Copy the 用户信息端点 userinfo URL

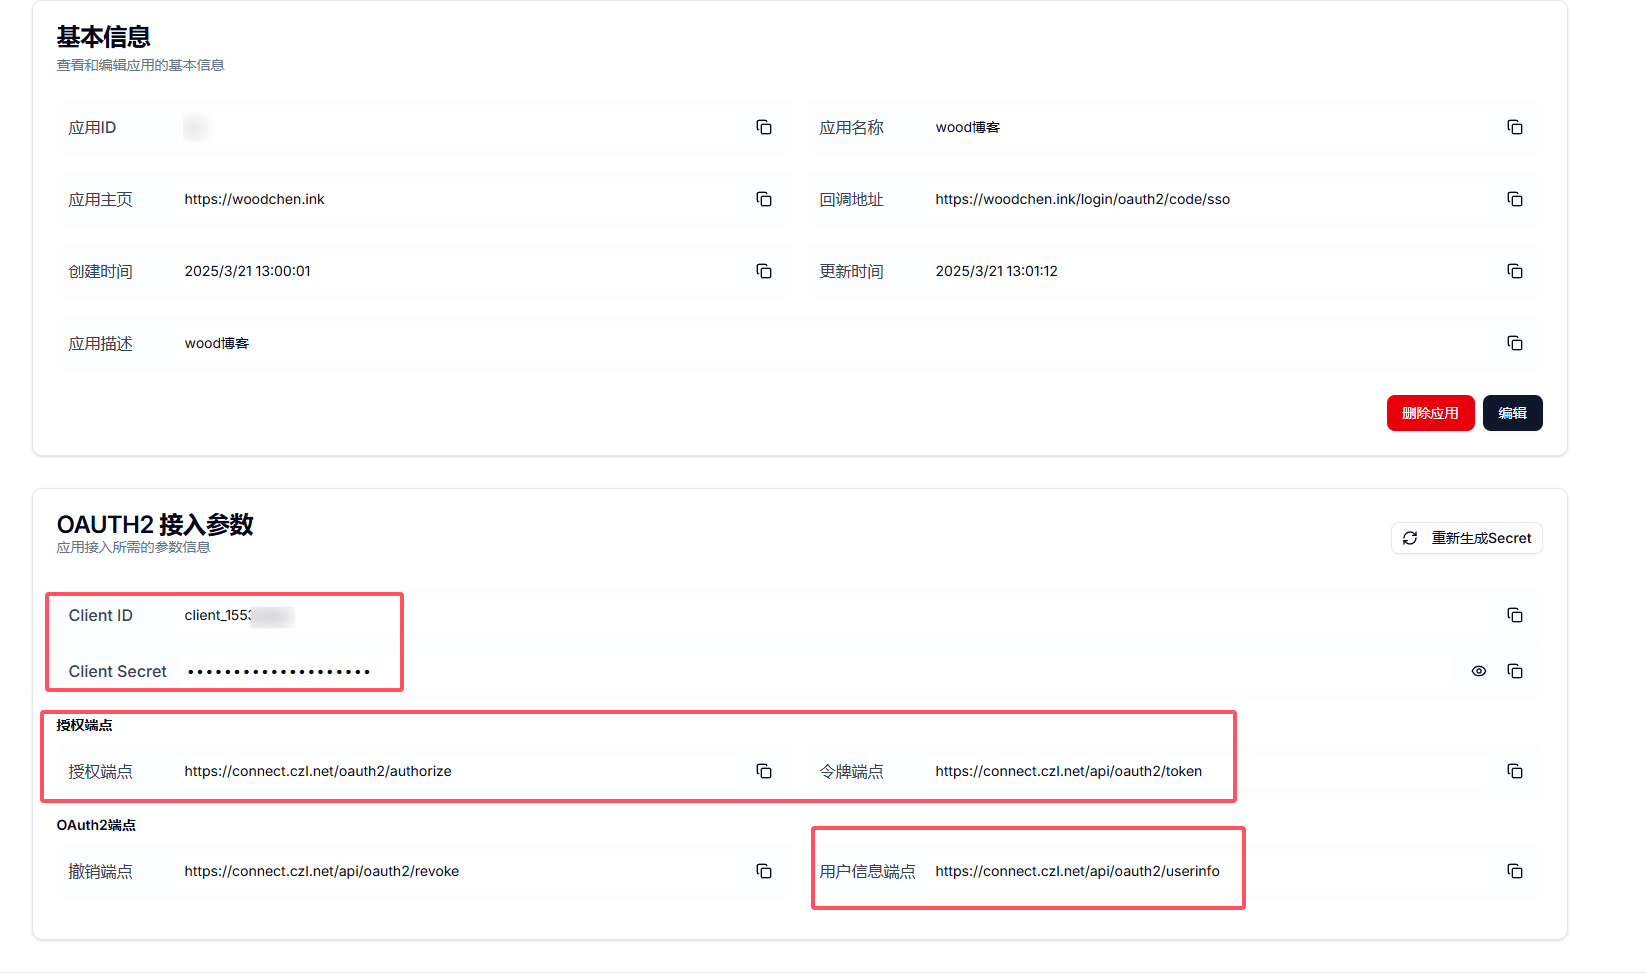pyautogui.click(x=1515, y=871)
